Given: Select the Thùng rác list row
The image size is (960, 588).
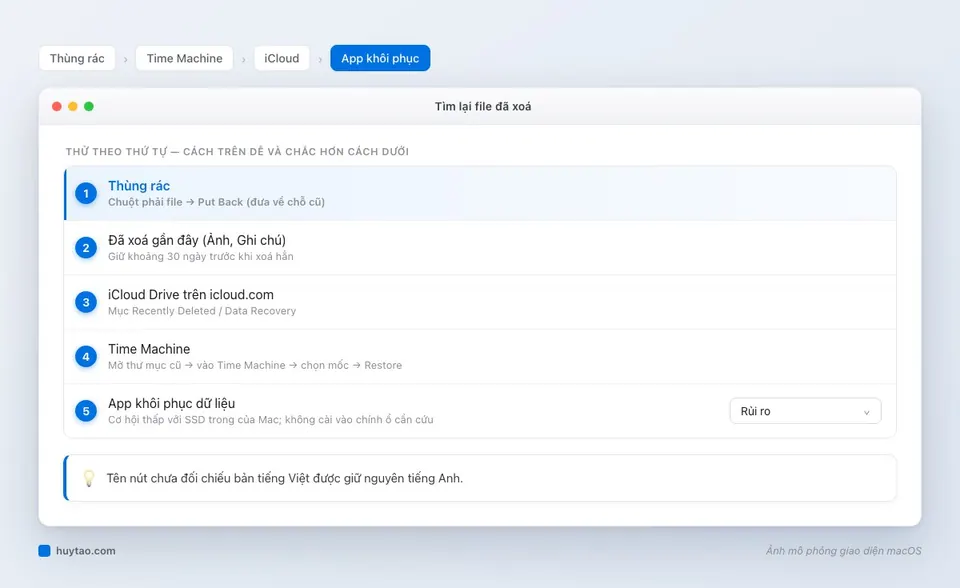Looking at the screenshot, I should tap(480, 194).
